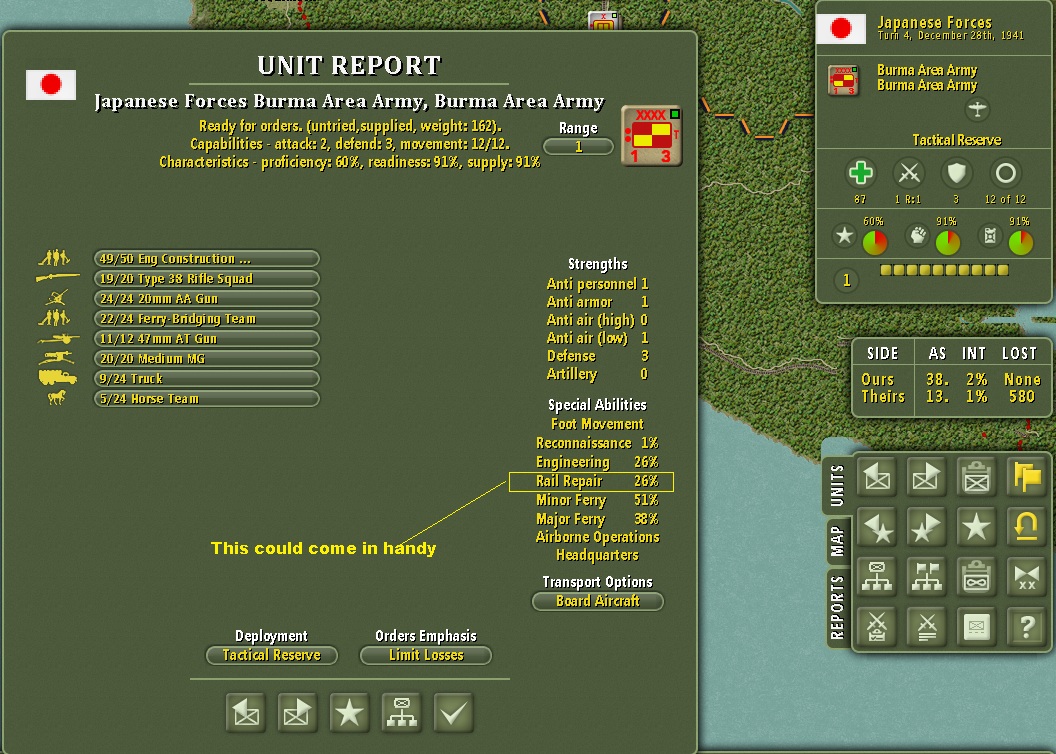Click the star proficiency icon beside 60%

(x=844, y=236)
